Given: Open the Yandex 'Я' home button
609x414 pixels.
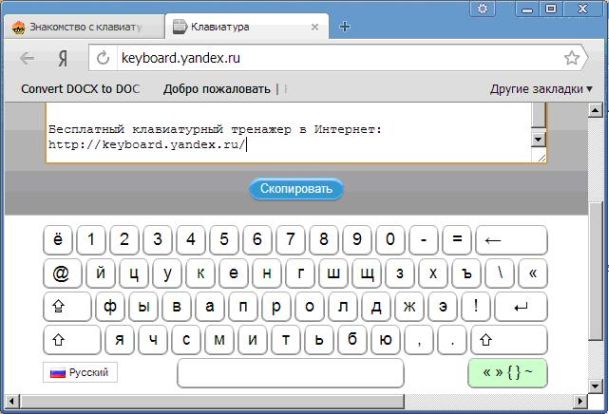Looking at the screenshot, I should (x=63, y=58).
